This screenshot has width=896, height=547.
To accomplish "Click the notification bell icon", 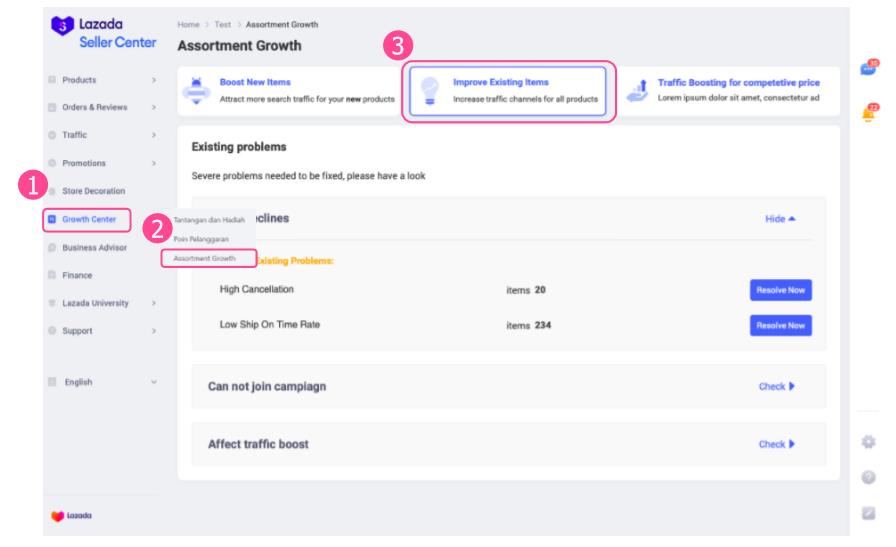I will click(868, 114).
